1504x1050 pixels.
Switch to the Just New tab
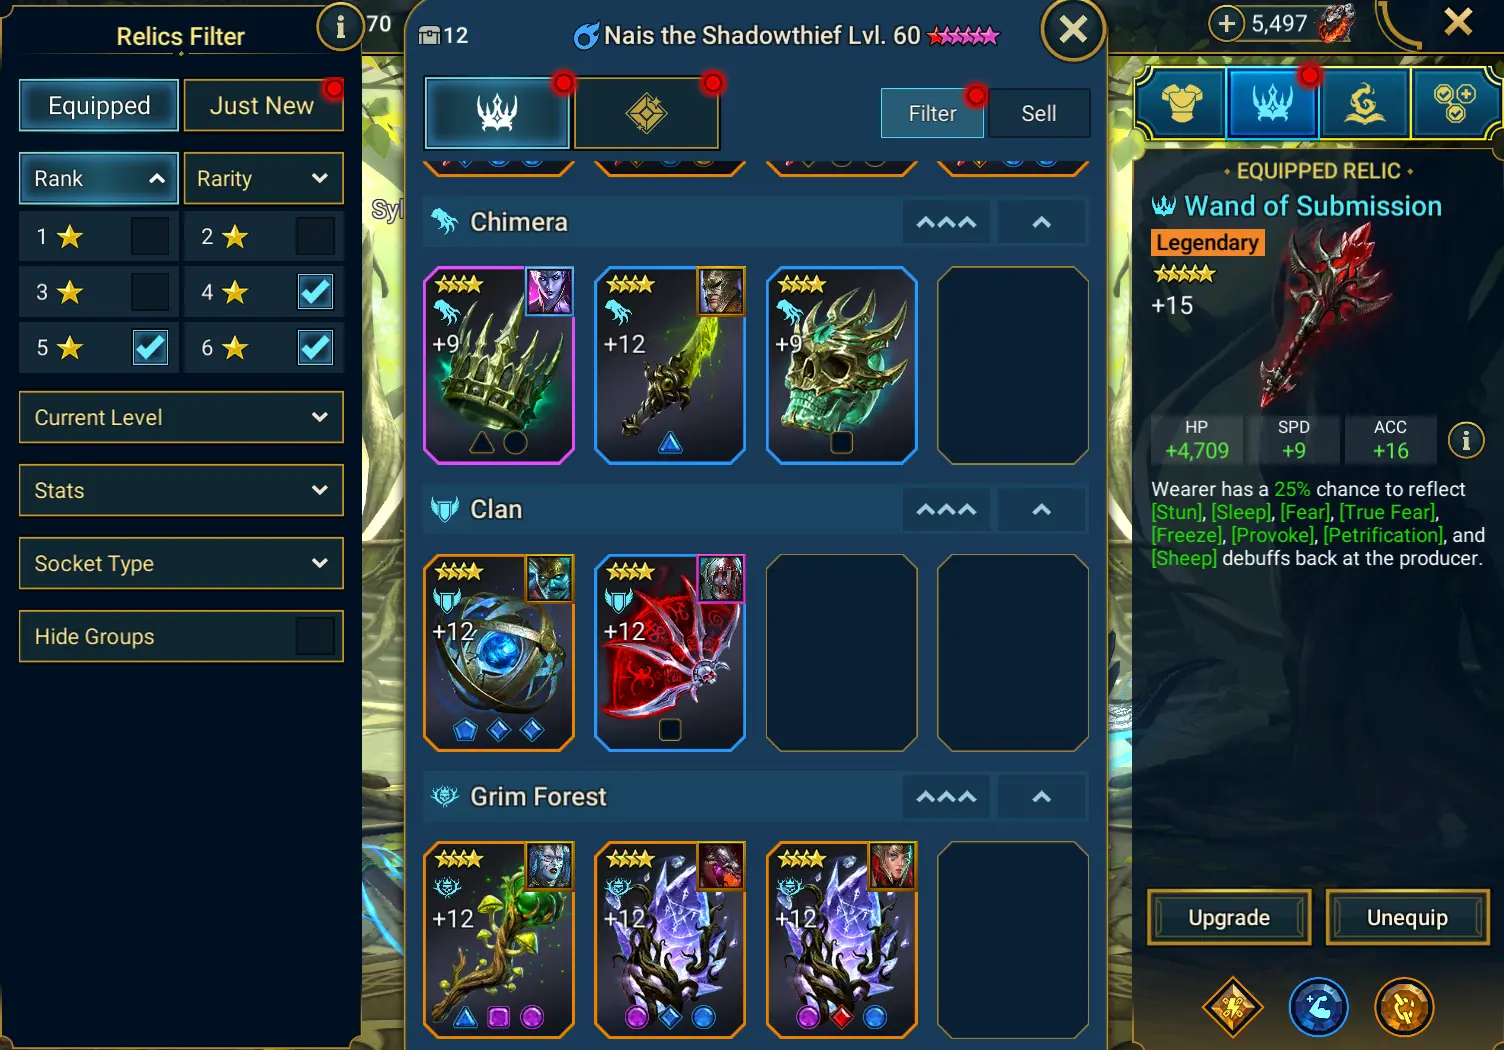[x=263, y=105]
